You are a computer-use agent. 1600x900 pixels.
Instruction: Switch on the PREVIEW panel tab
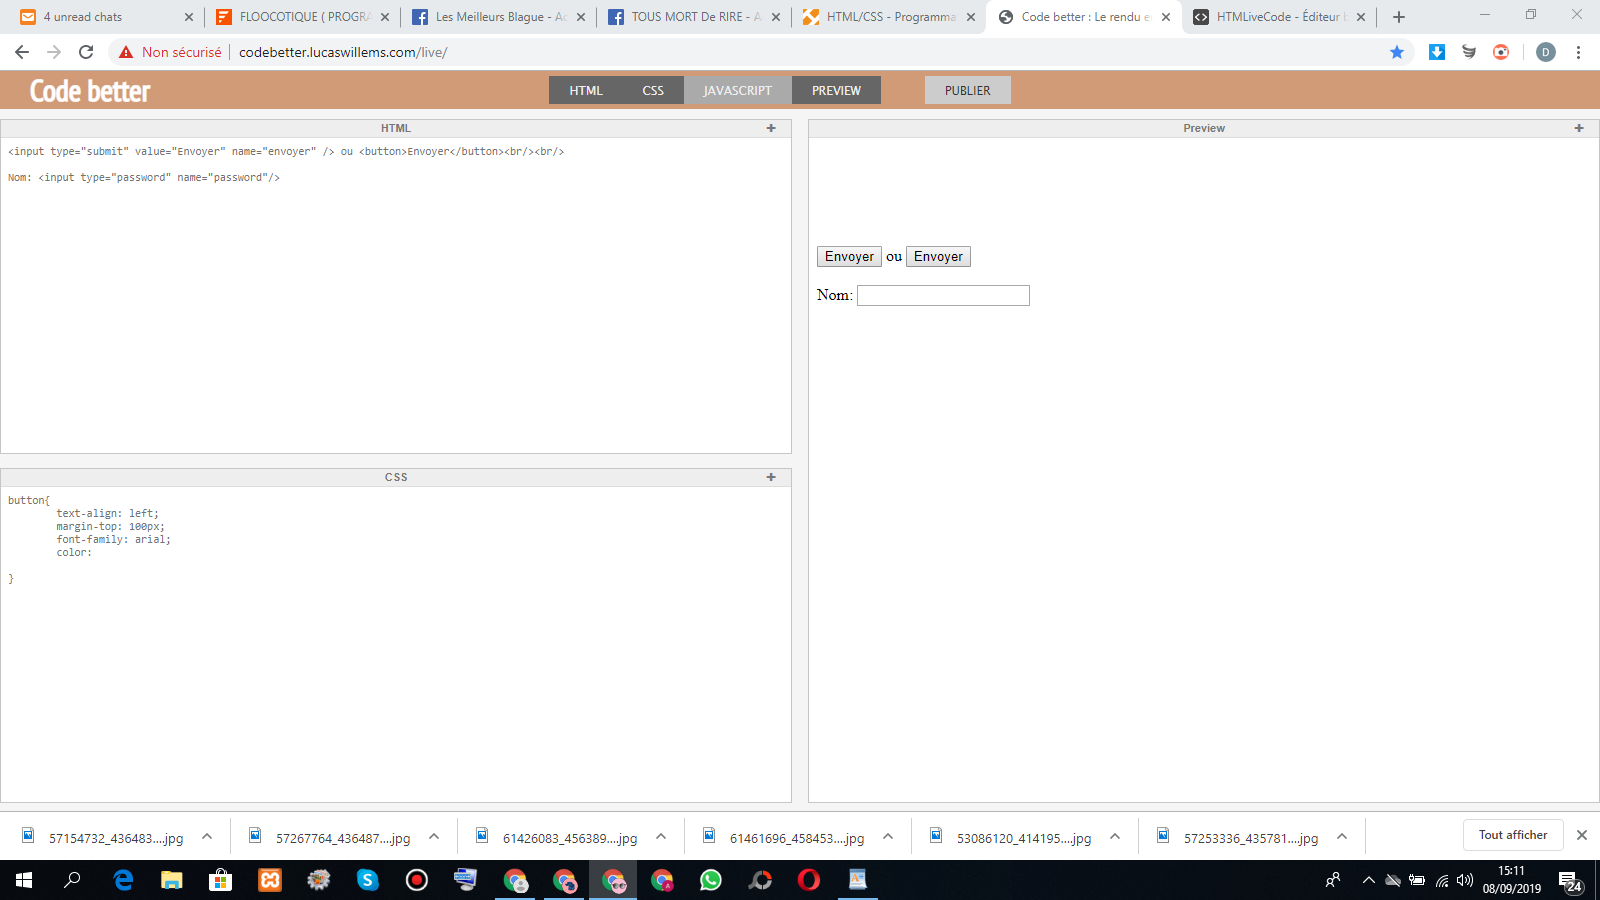tap(836, 90)
